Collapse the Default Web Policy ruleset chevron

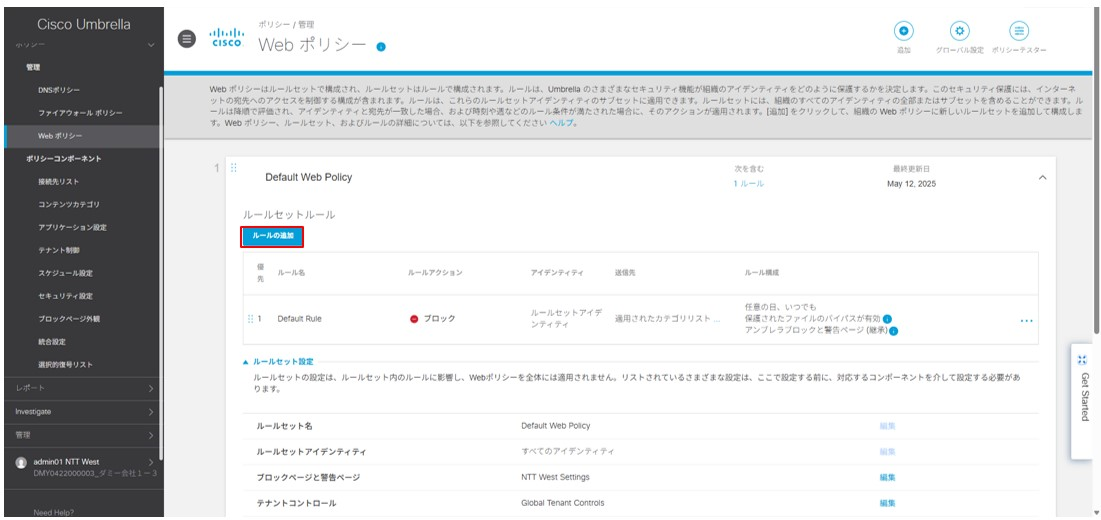[1042, 178]
